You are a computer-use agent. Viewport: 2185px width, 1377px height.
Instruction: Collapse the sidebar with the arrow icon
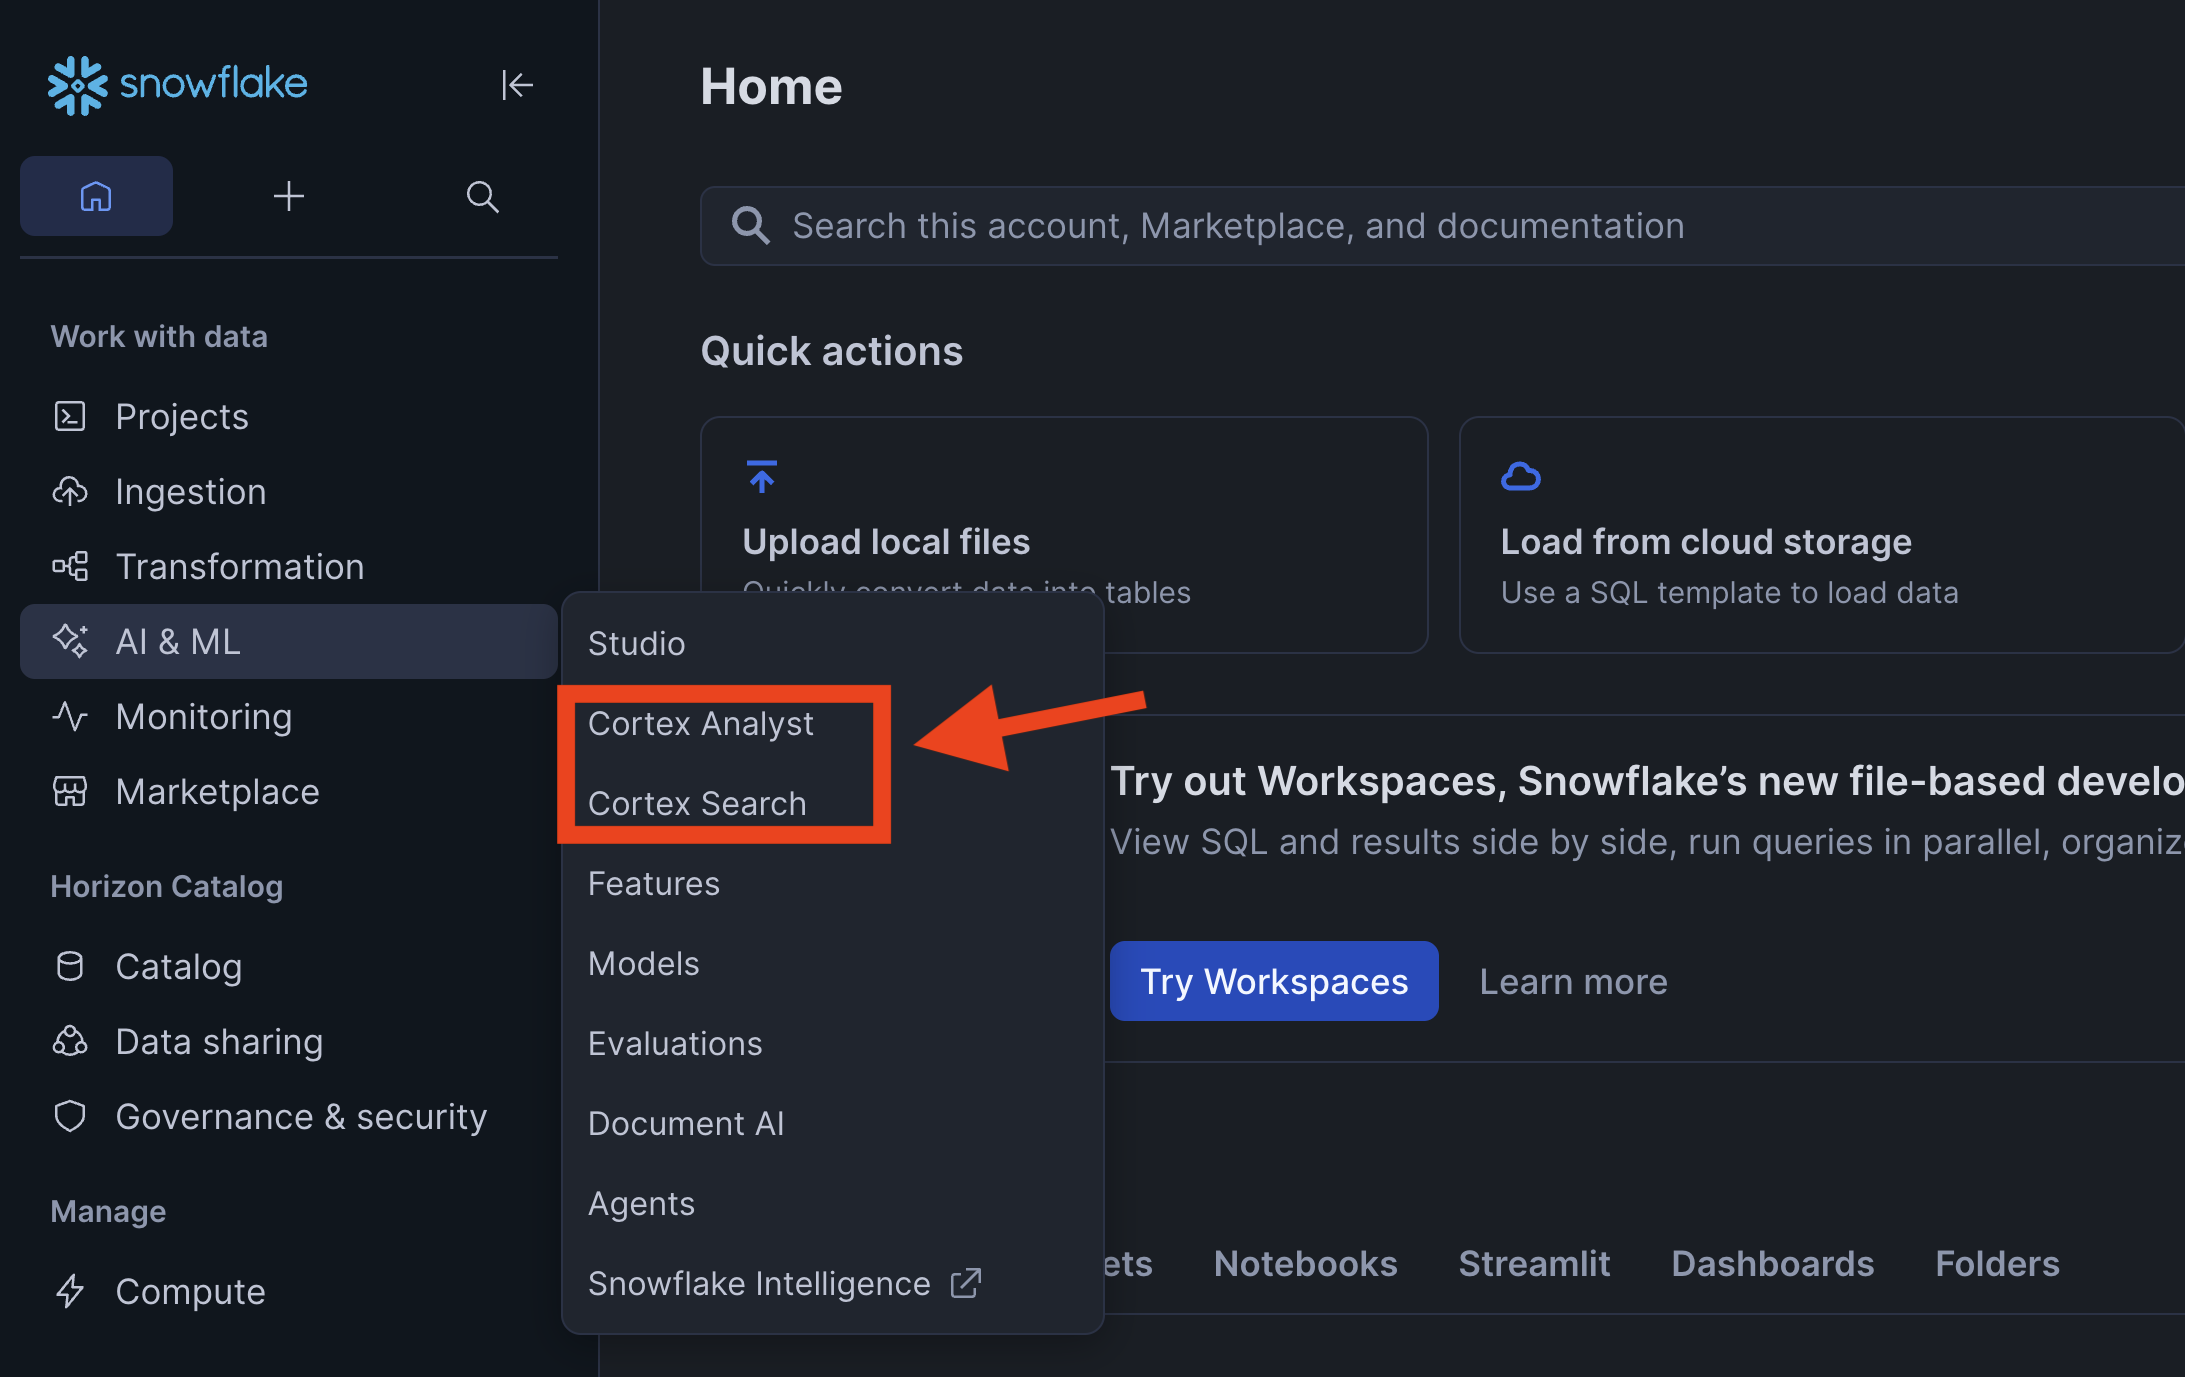pyautogui.click(x=517, y=85)
